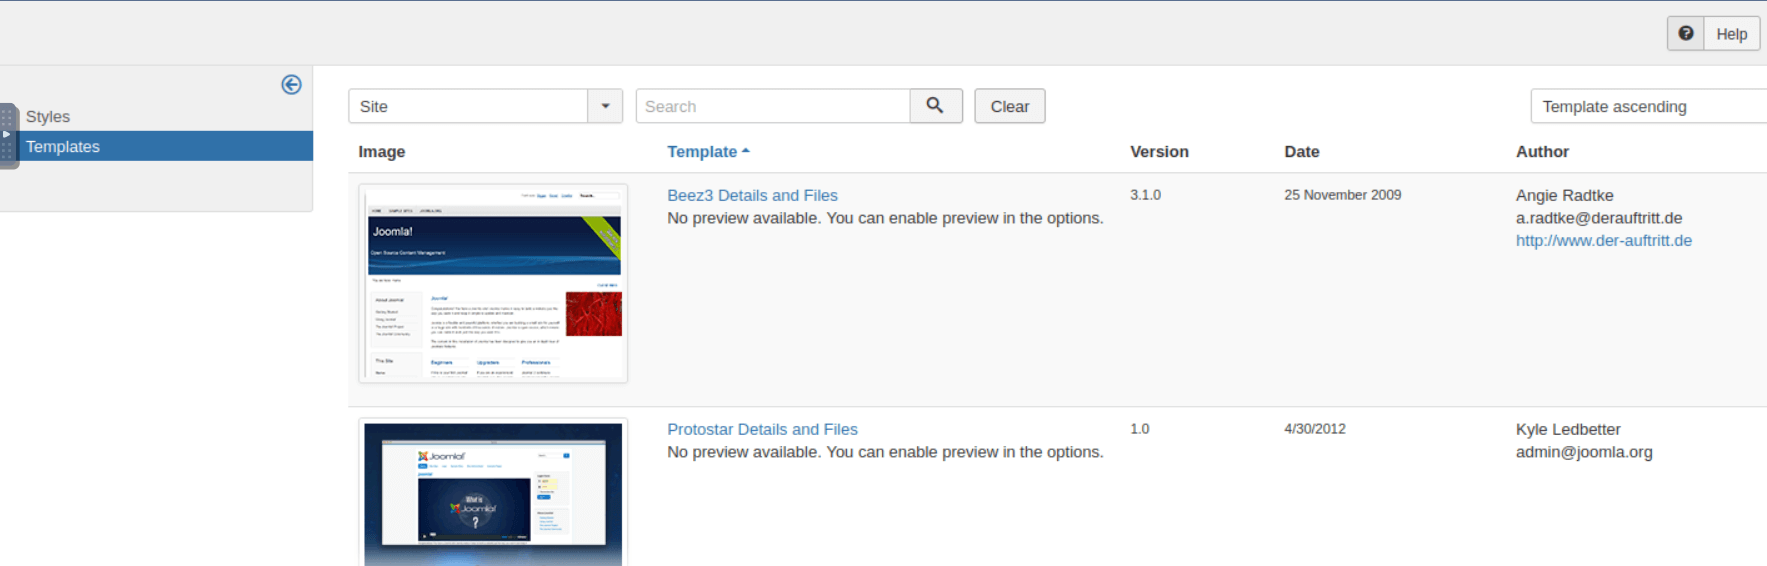1767x566 pixels.
Task: Click the Beez3 template preview thumbnail
Action: point(493,283)
